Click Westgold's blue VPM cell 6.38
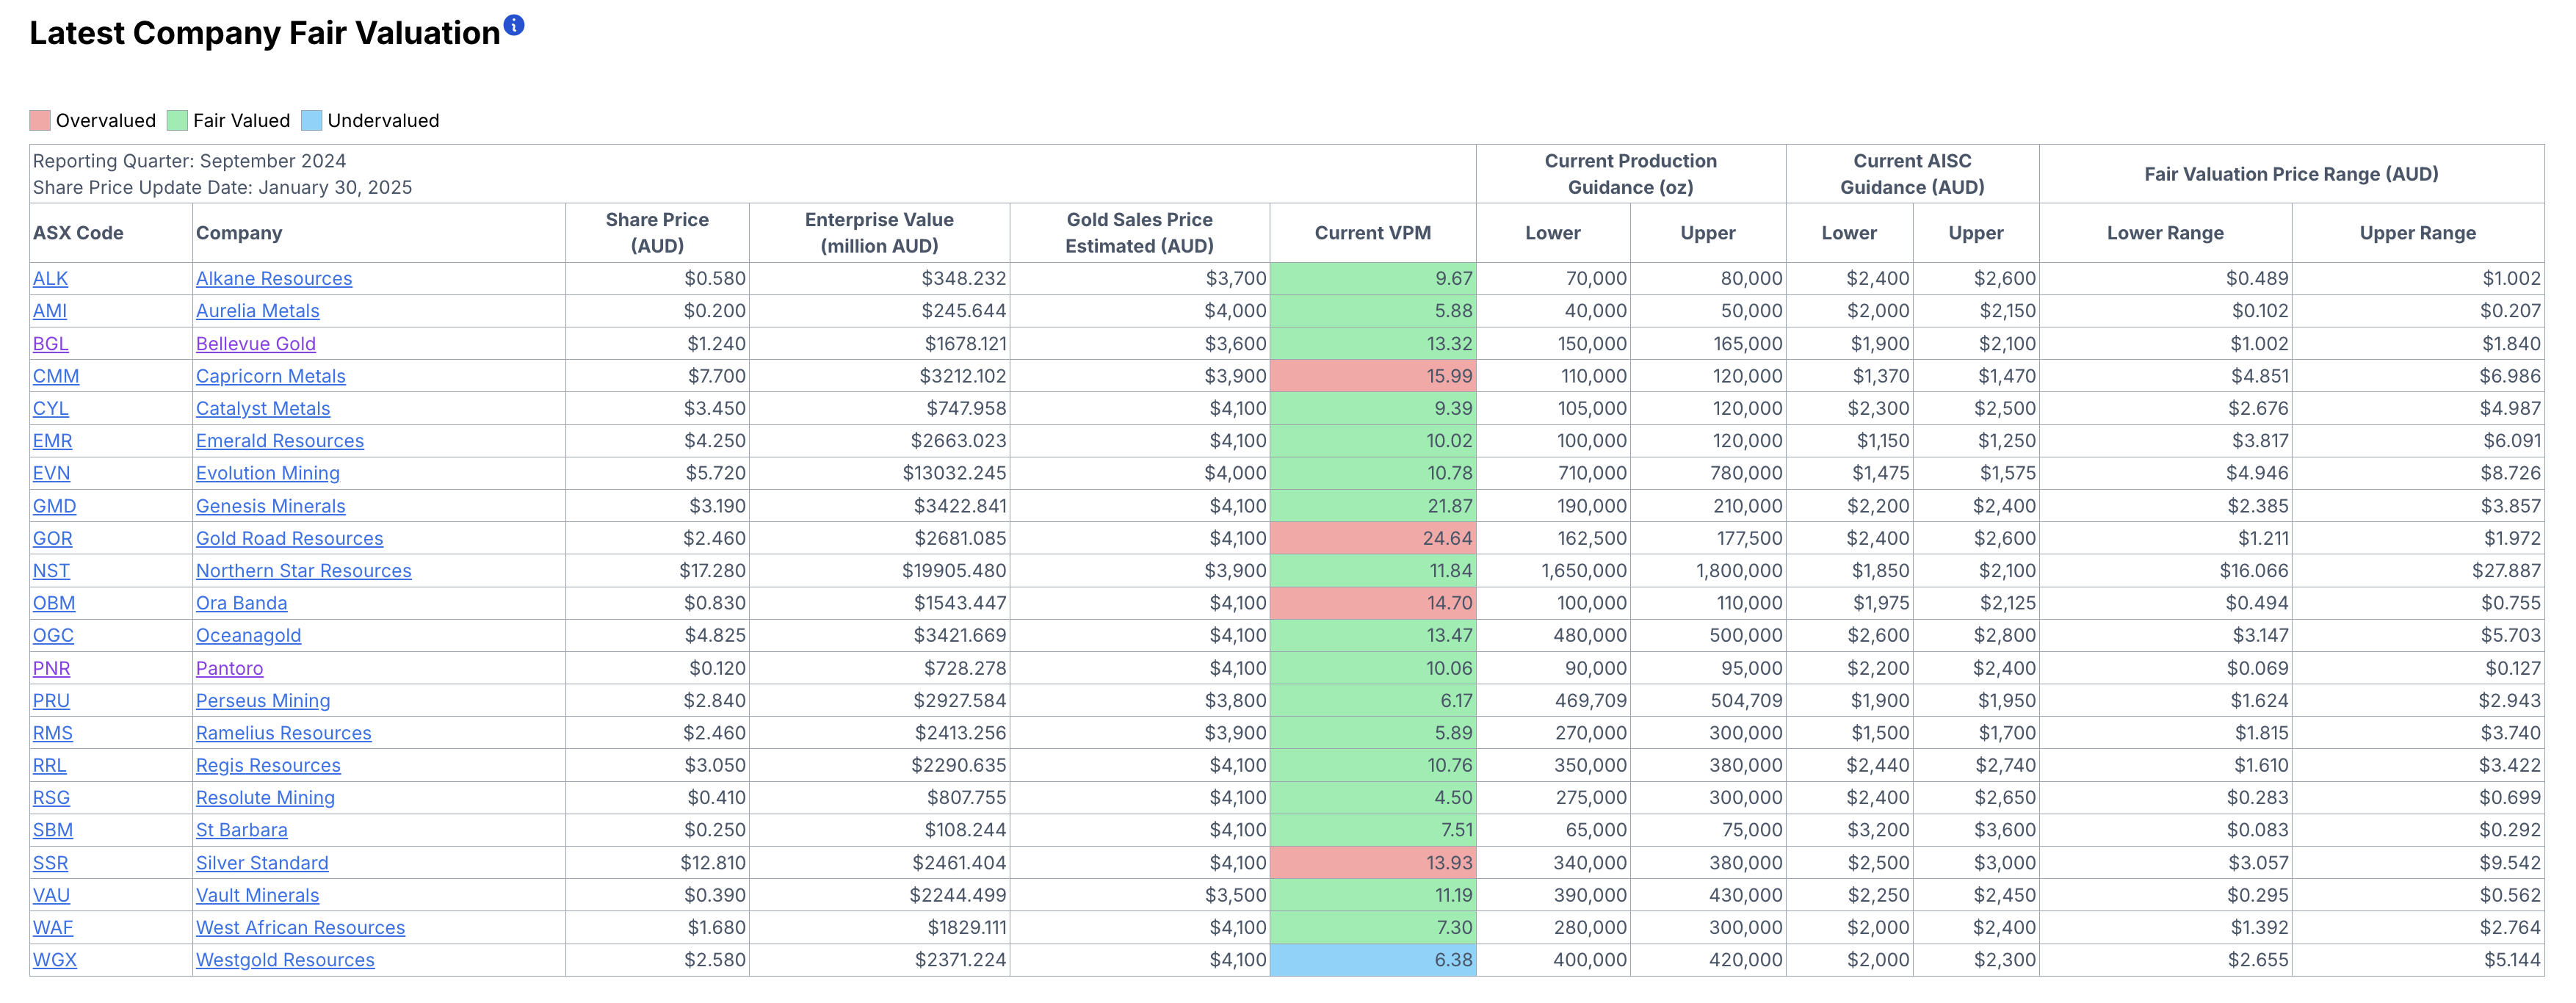 click(1373, 960)
